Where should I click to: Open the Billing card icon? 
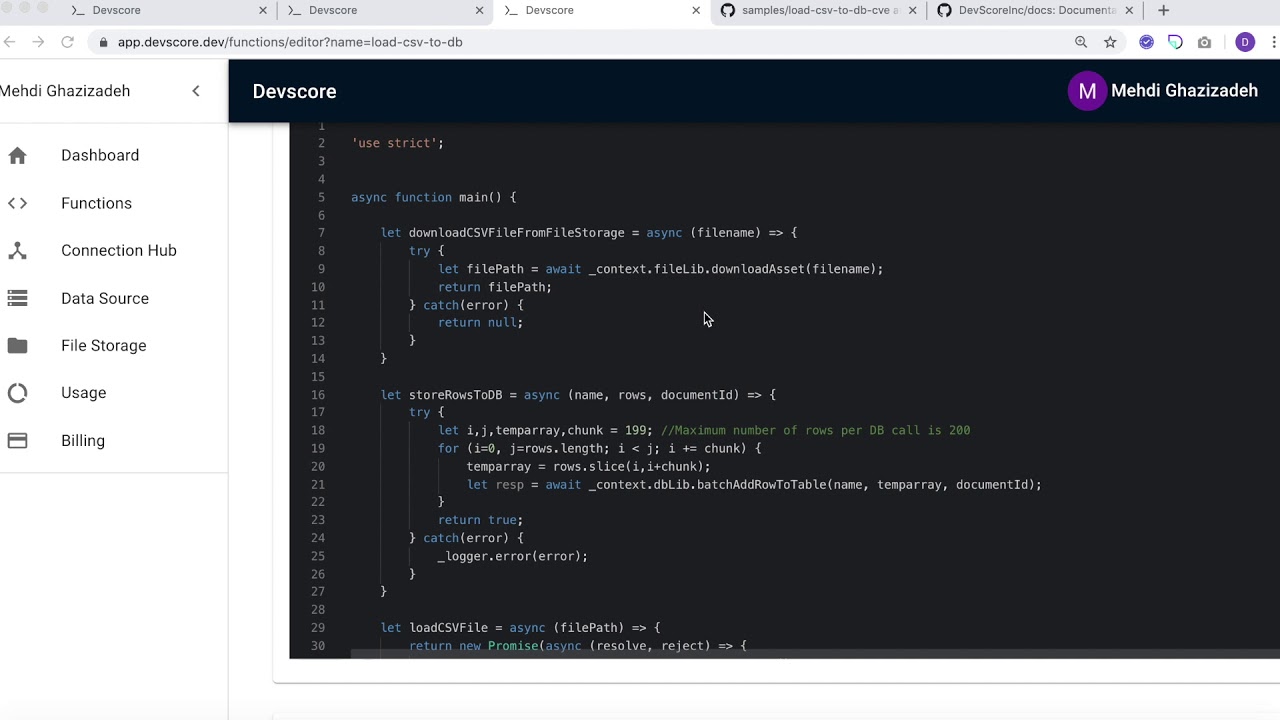click(17, 441)
